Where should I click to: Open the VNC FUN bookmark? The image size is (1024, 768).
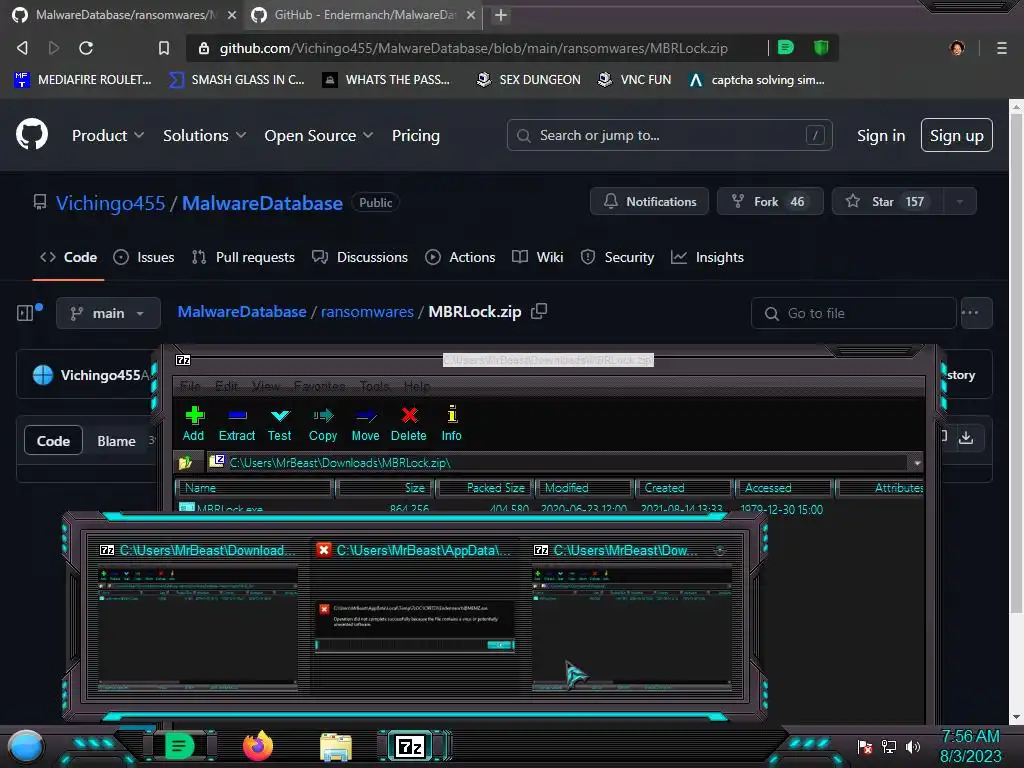click(634, 80)
